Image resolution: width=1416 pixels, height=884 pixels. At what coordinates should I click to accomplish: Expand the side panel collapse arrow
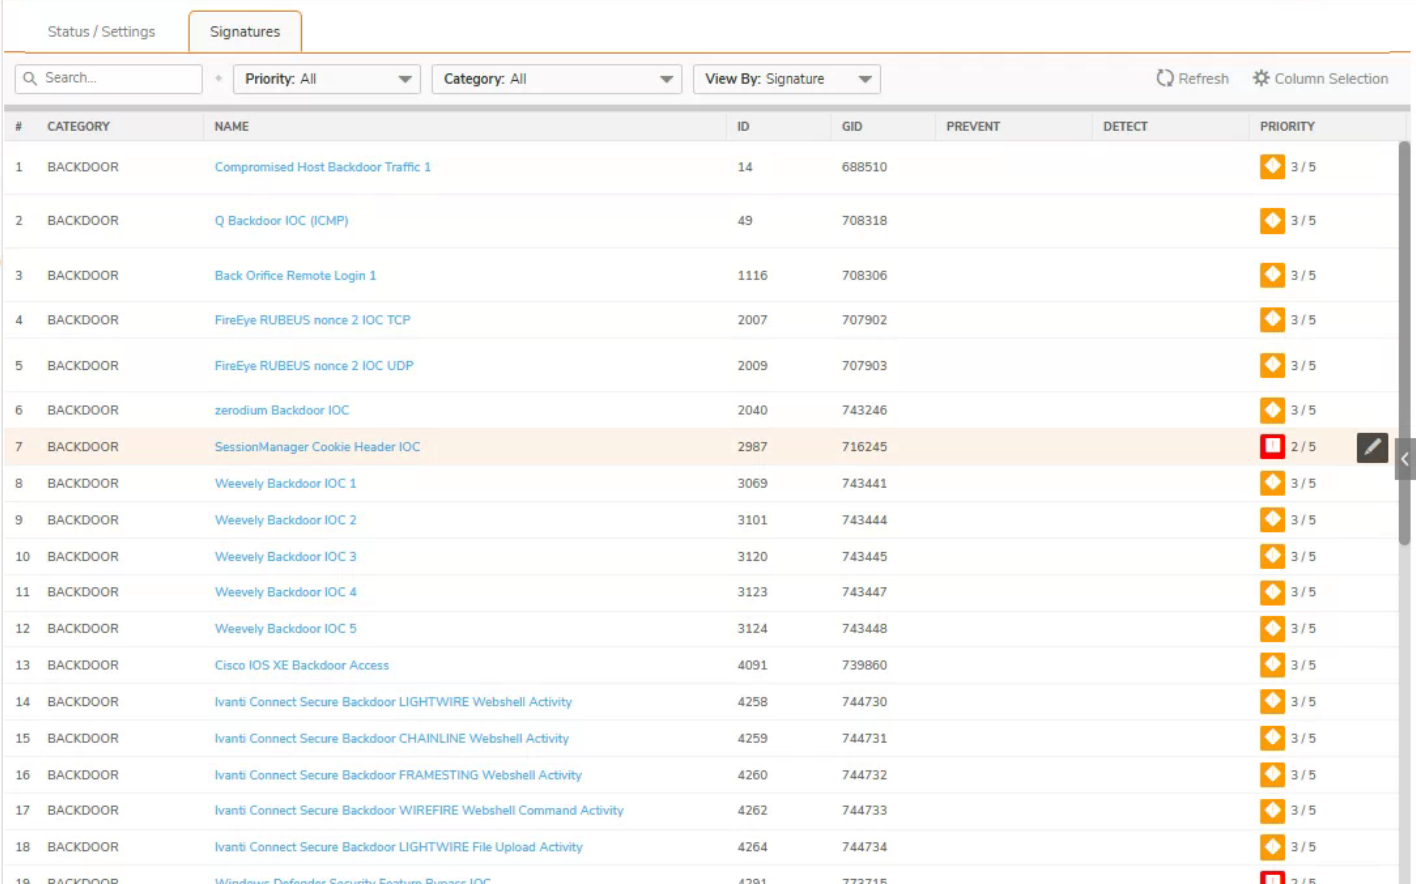[1405, 459]
